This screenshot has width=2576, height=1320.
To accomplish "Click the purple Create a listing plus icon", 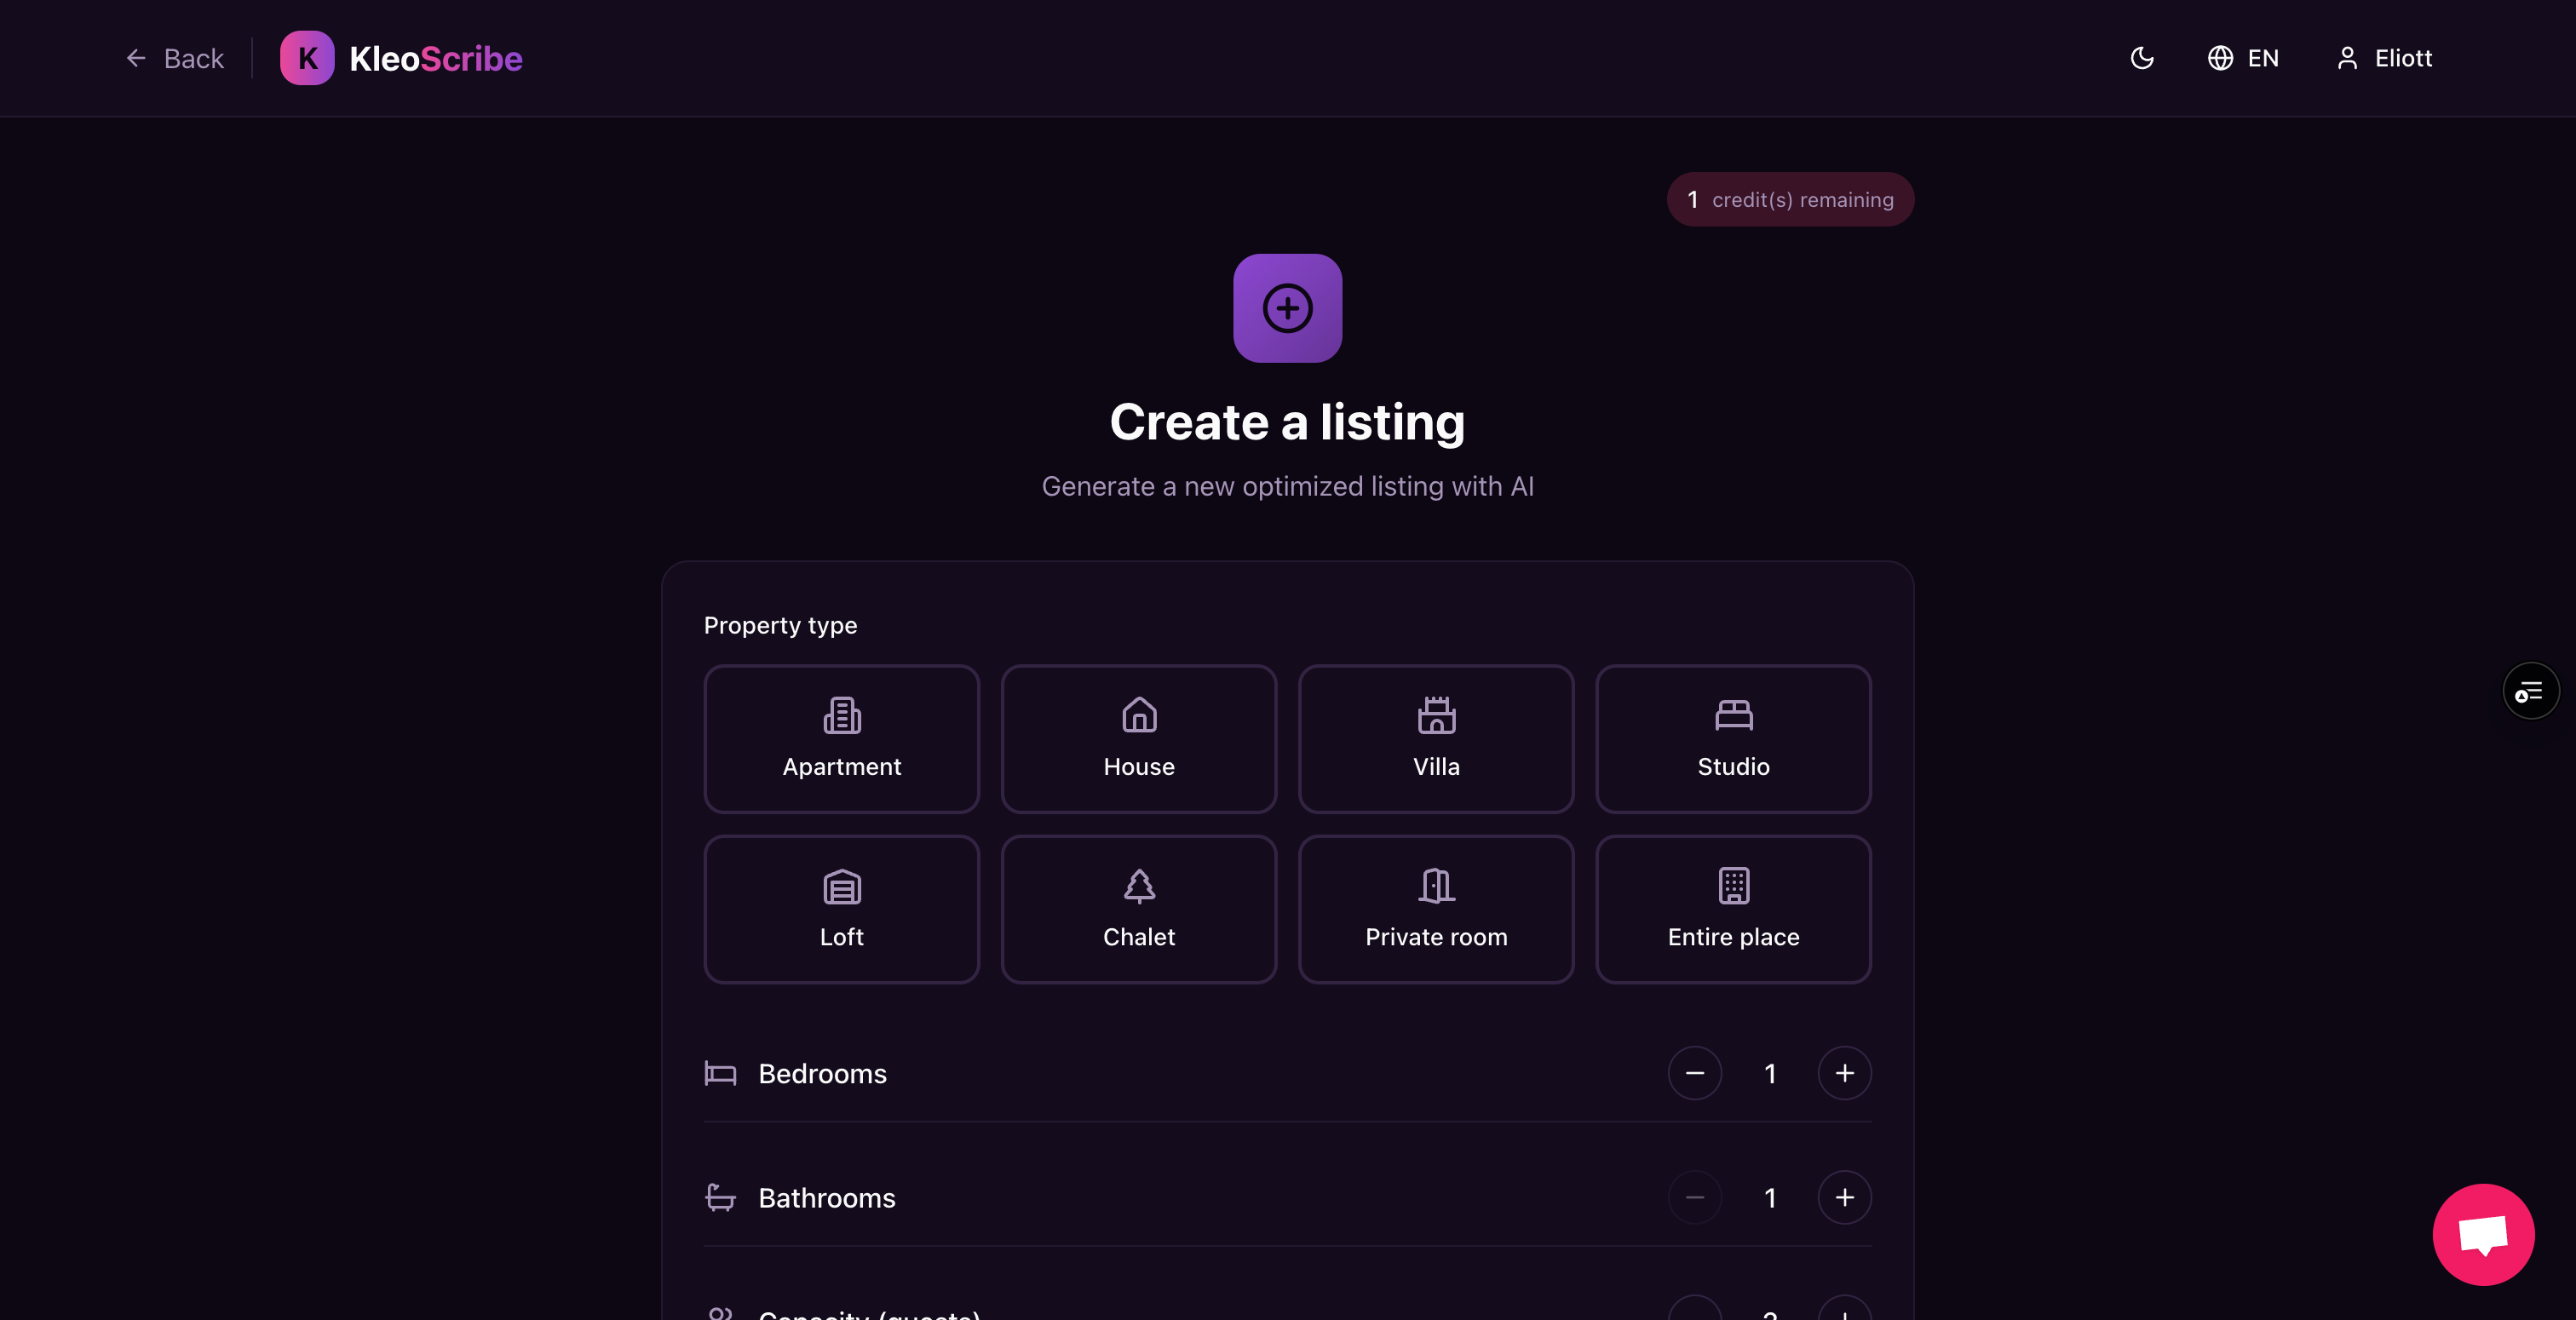I will point(1287,308).
